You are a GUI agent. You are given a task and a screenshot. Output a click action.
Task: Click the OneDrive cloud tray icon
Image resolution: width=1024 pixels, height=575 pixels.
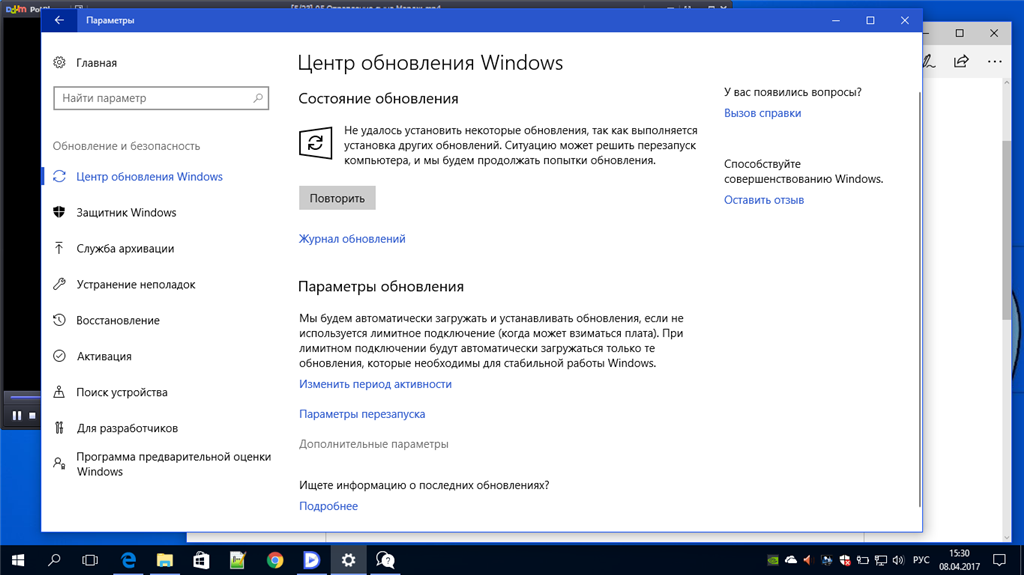coord(791,560)
